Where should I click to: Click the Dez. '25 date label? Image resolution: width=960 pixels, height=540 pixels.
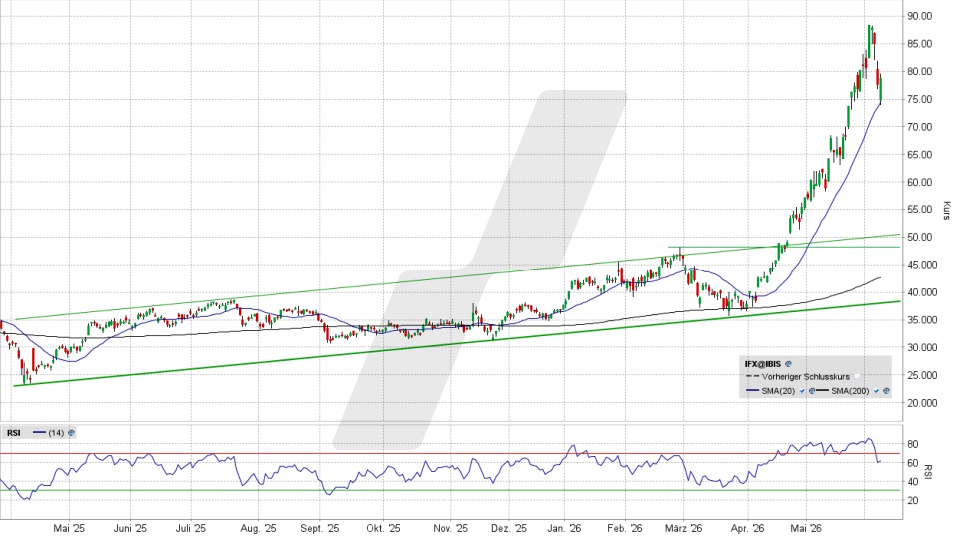pos(509,528)
